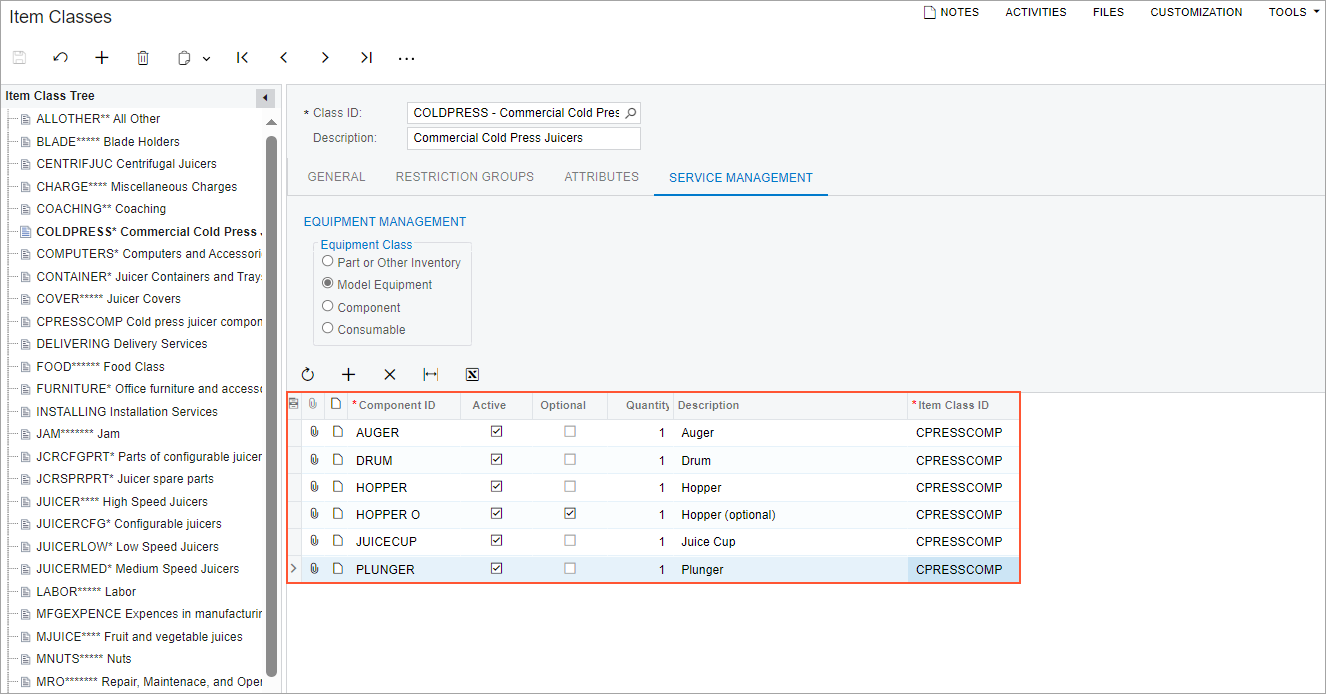Viewport: 1326px width, 694px height.
Task: Collapse the Item Class Tree panel
Action: point(265,97)
